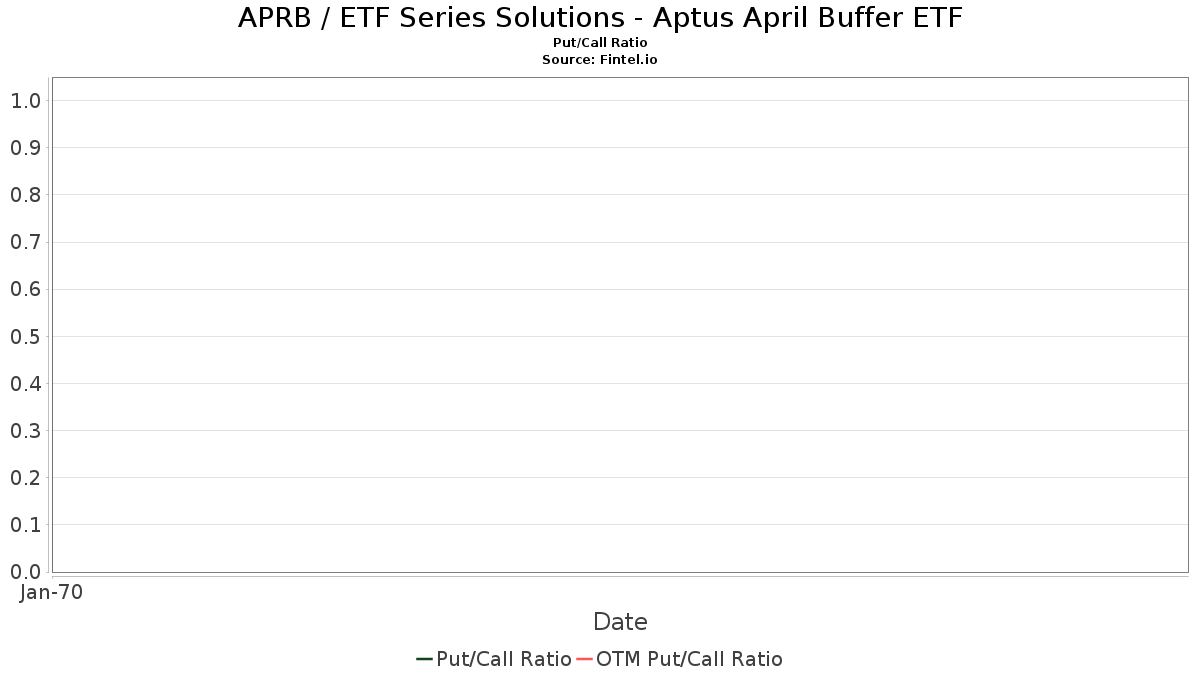
Task: Click the APRB Aptus April Buffer ETF chart title
Action: coord(600,18)
